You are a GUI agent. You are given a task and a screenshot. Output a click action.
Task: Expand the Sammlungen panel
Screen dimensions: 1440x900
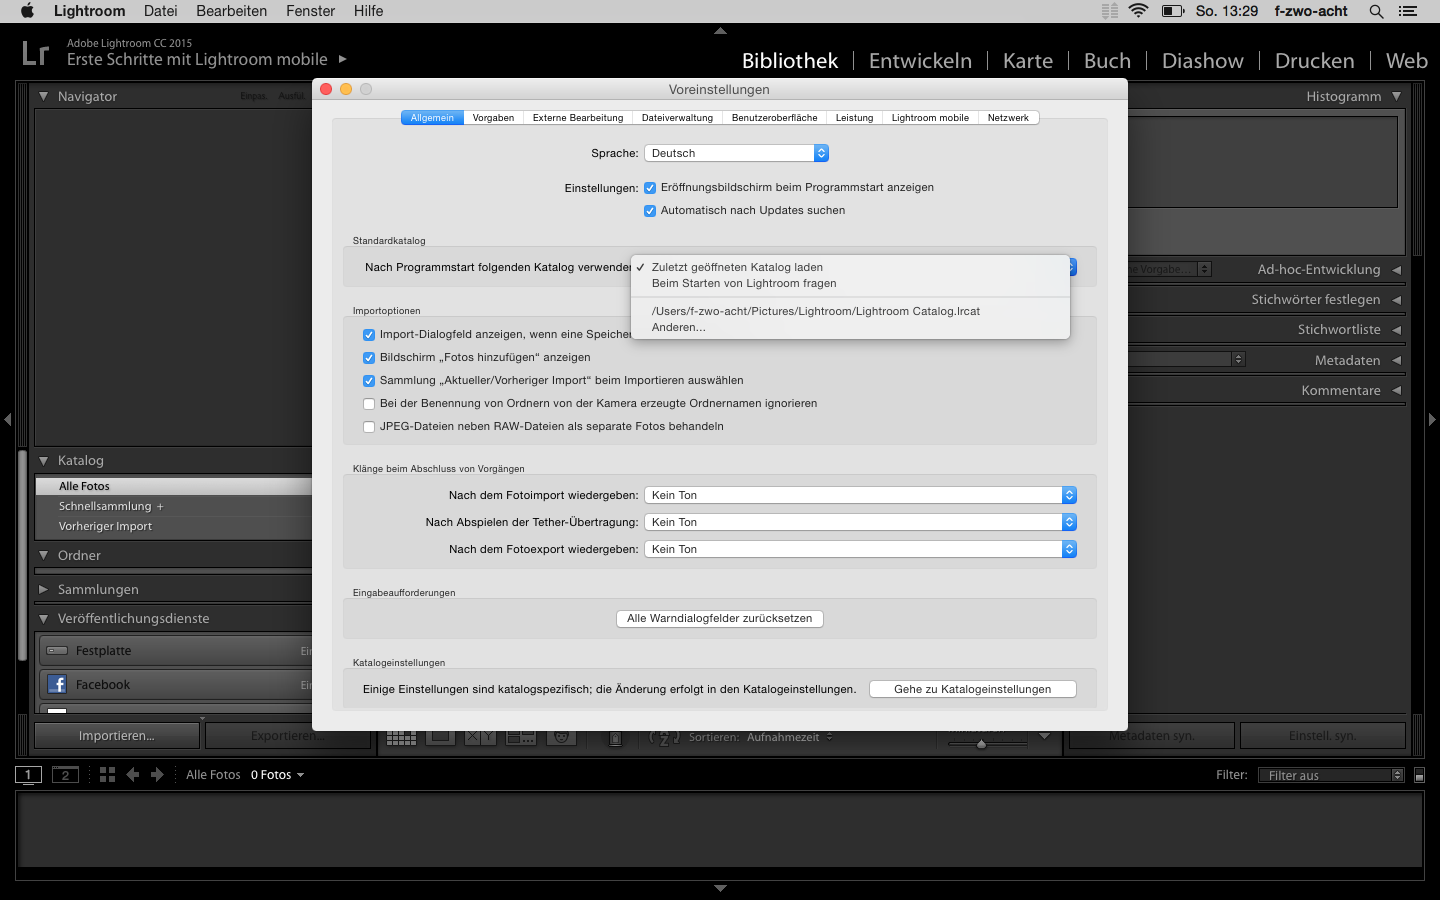(43, 590)
